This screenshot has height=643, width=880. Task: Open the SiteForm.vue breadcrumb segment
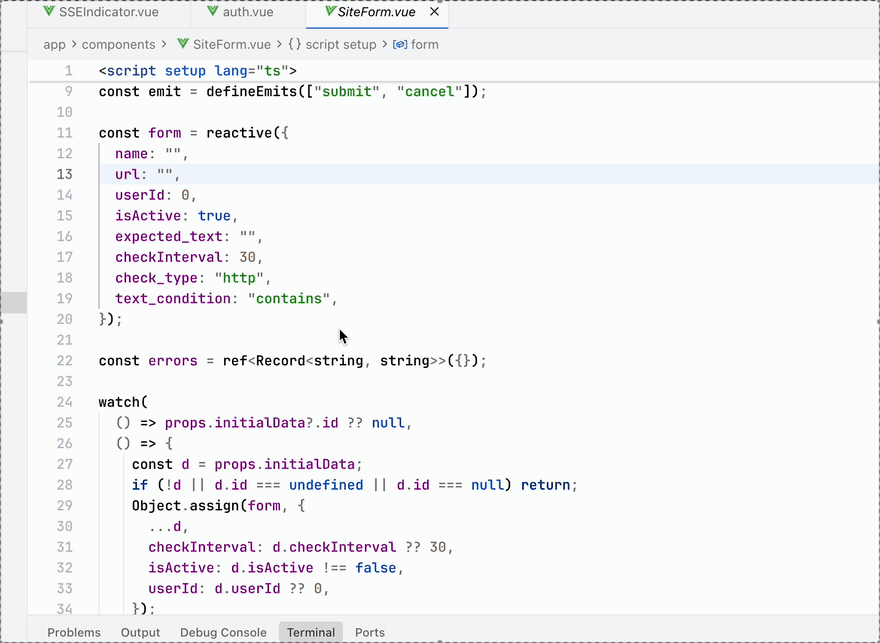point(231,44)
